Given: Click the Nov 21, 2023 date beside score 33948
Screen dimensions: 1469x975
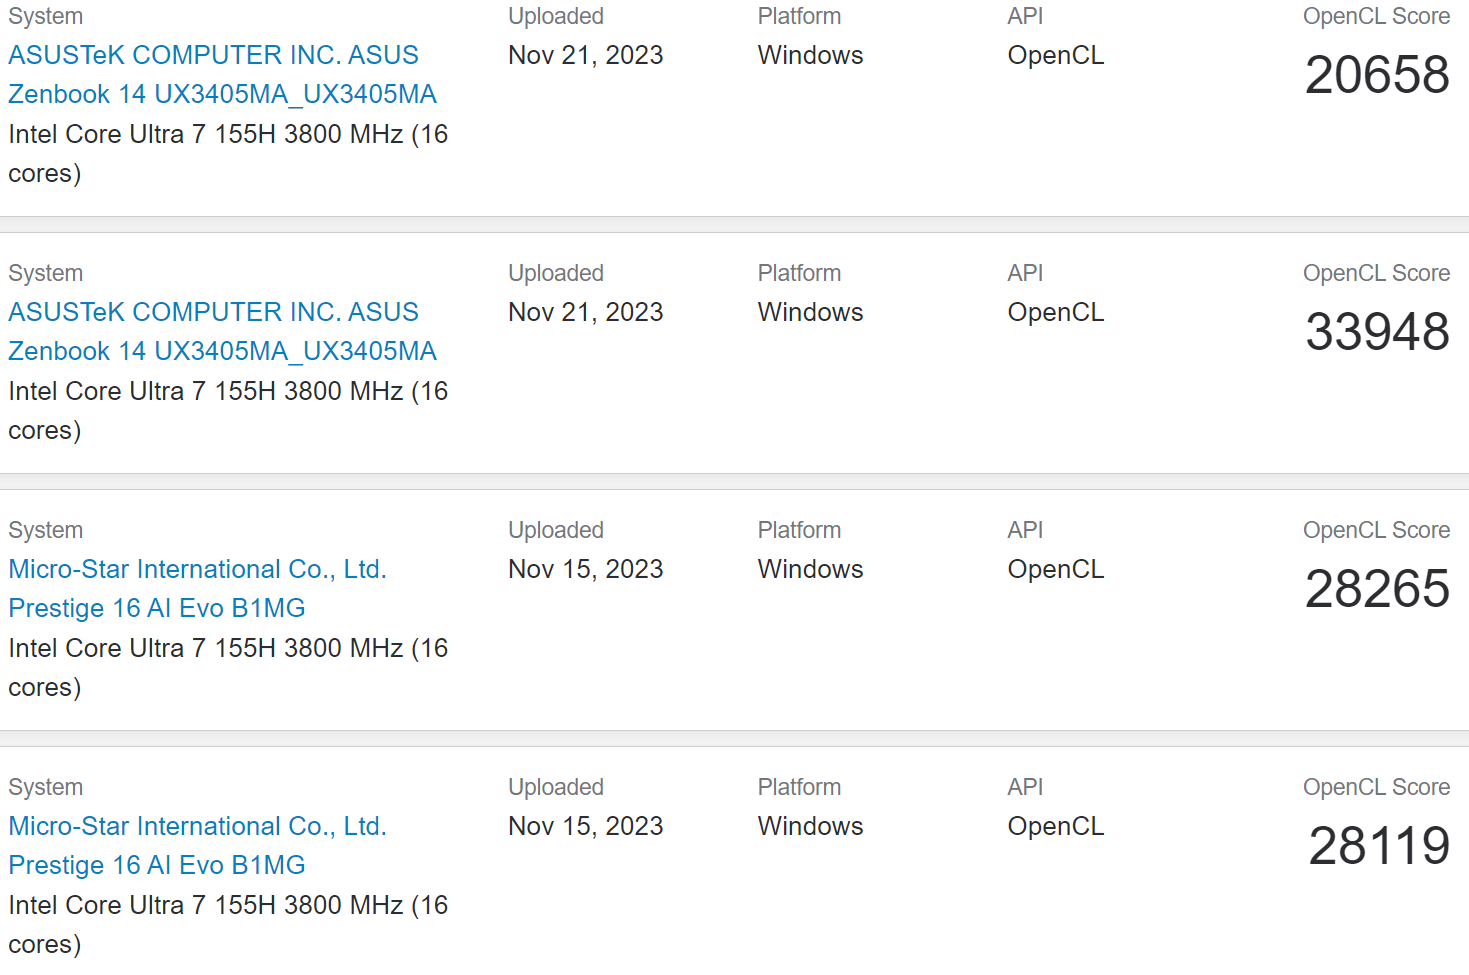Looking at the screenshot, I should tap(585, 312).
